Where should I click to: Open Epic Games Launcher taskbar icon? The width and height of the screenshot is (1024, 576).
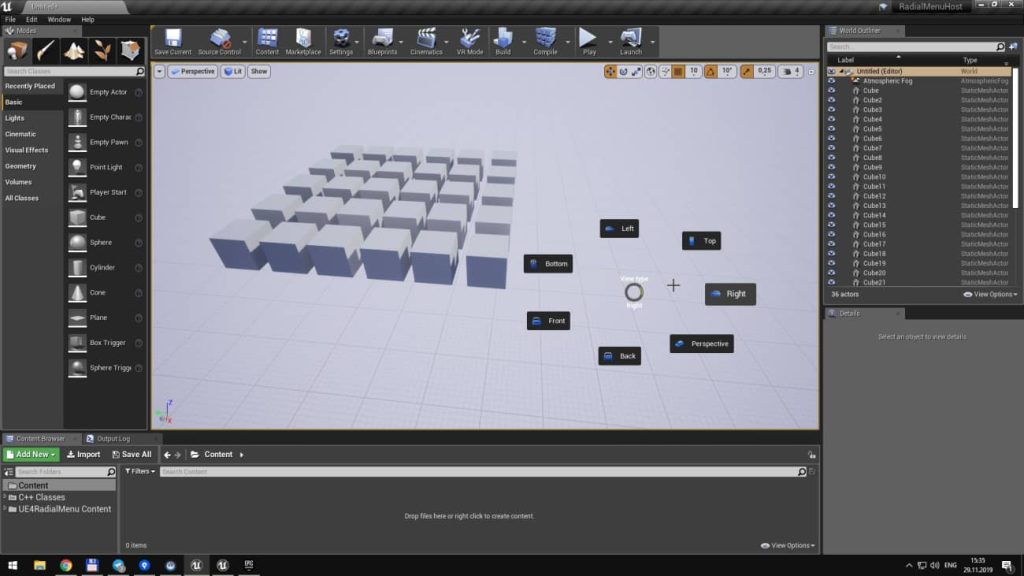click(x=248, y=566)
